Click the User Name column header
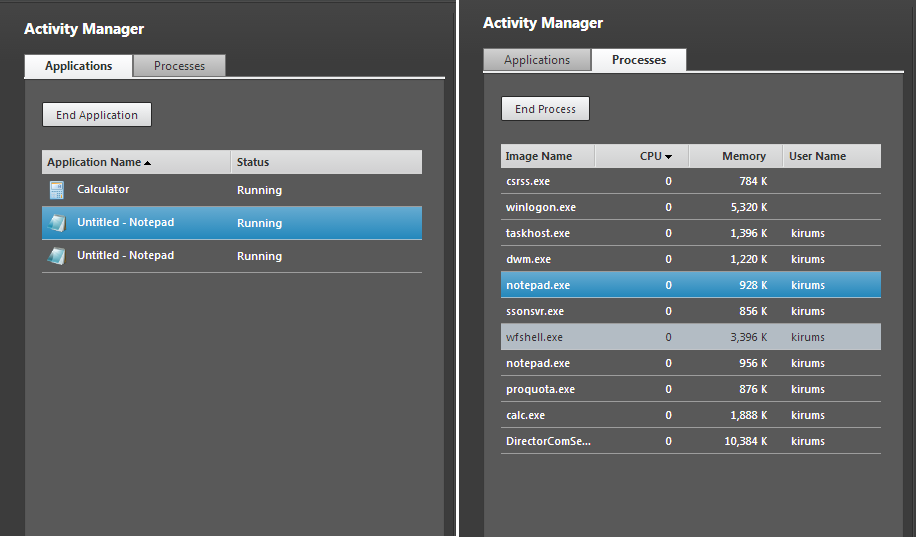916x537 pixels. (x=817, y=156)
